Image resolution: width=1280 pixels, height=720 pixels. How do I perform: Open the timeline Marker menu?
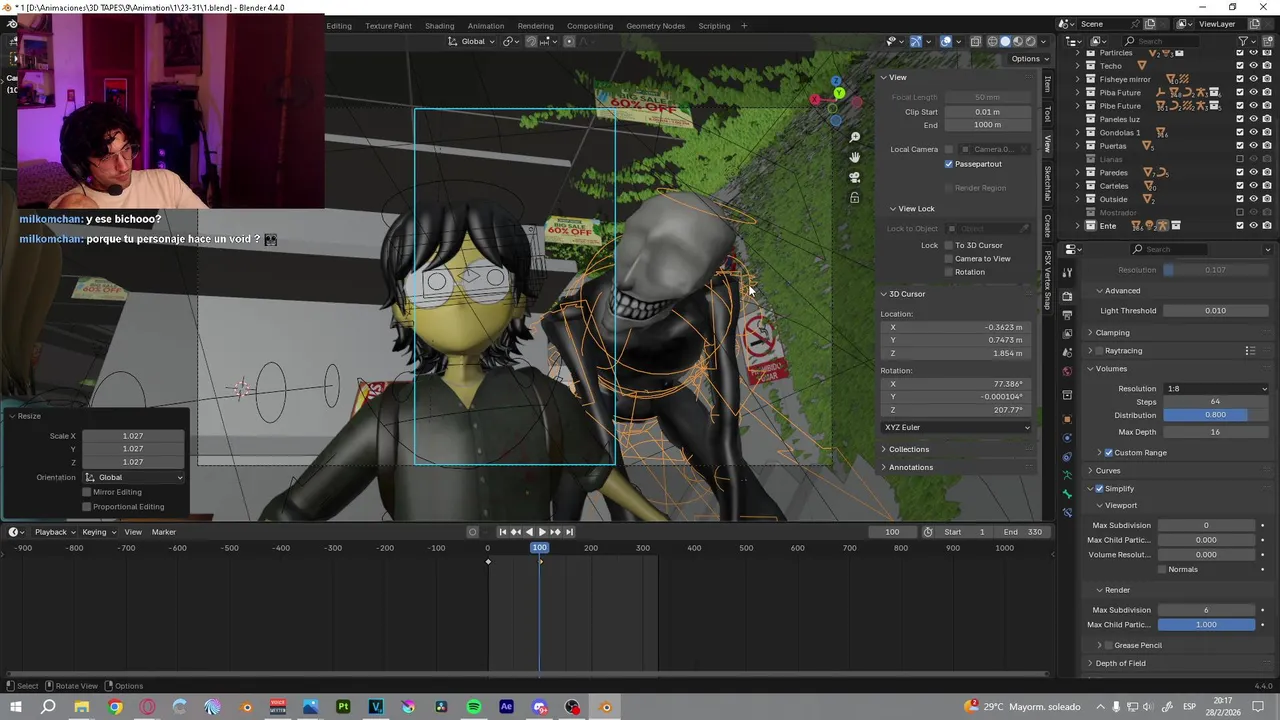[163, 532]
